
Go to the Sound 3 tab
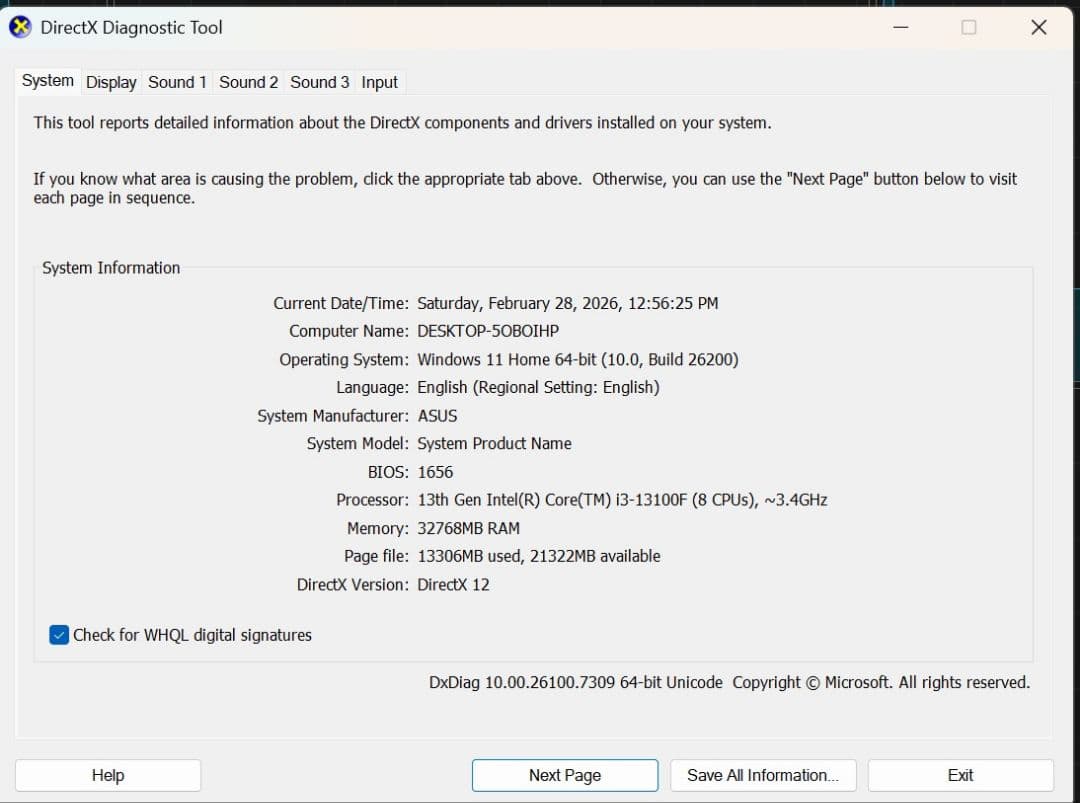pos(320,82)
